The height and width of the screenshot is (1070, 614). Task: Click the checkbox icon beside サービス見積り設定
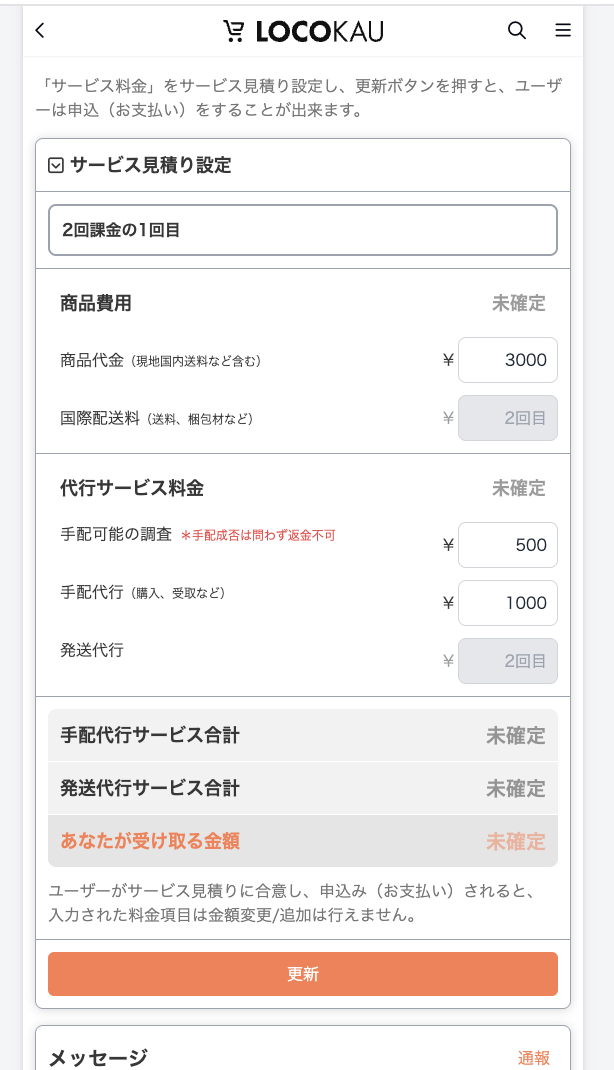coord(56,165)
